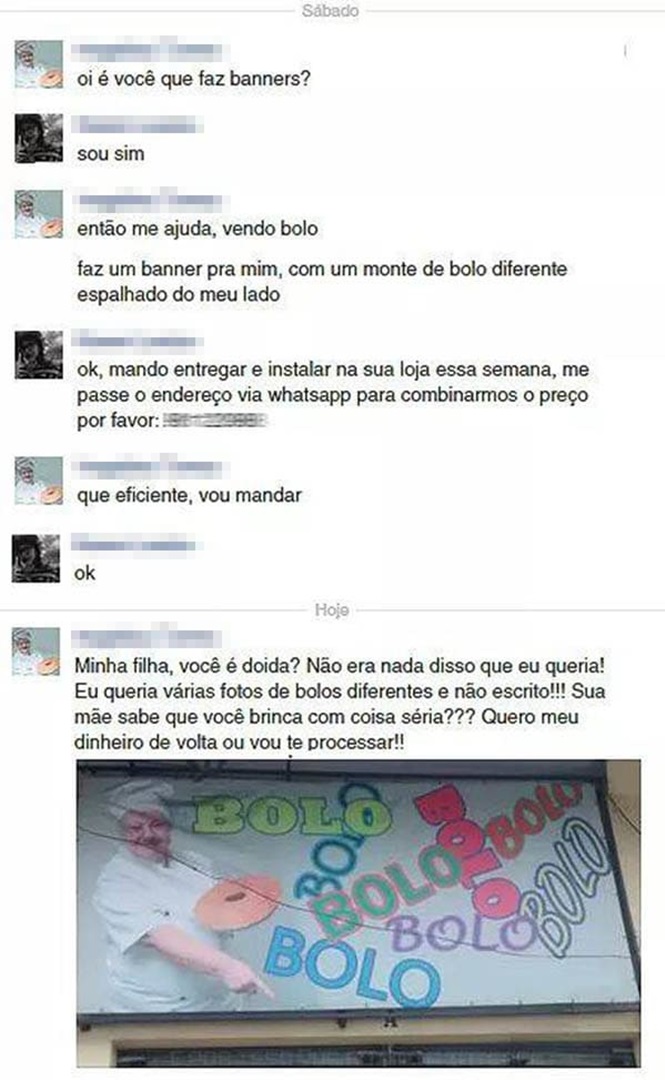Click the "Hoje" date separator

pos(331,610)
